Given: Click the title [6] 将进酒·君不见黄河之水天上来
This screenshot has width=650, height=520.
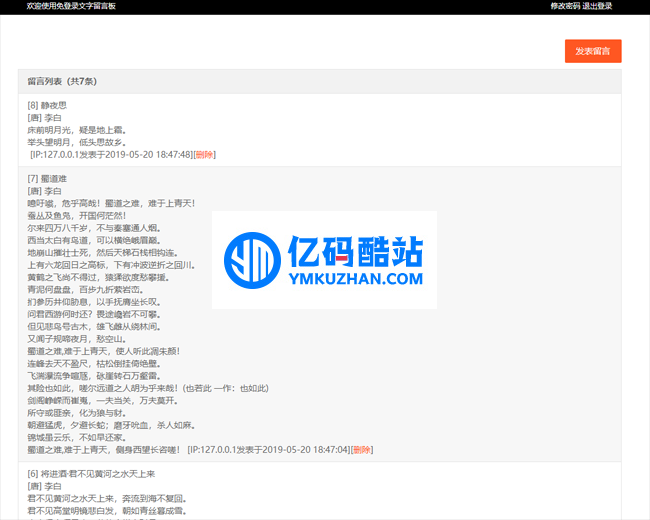Looking at the screenshot, I should point(91,474).
